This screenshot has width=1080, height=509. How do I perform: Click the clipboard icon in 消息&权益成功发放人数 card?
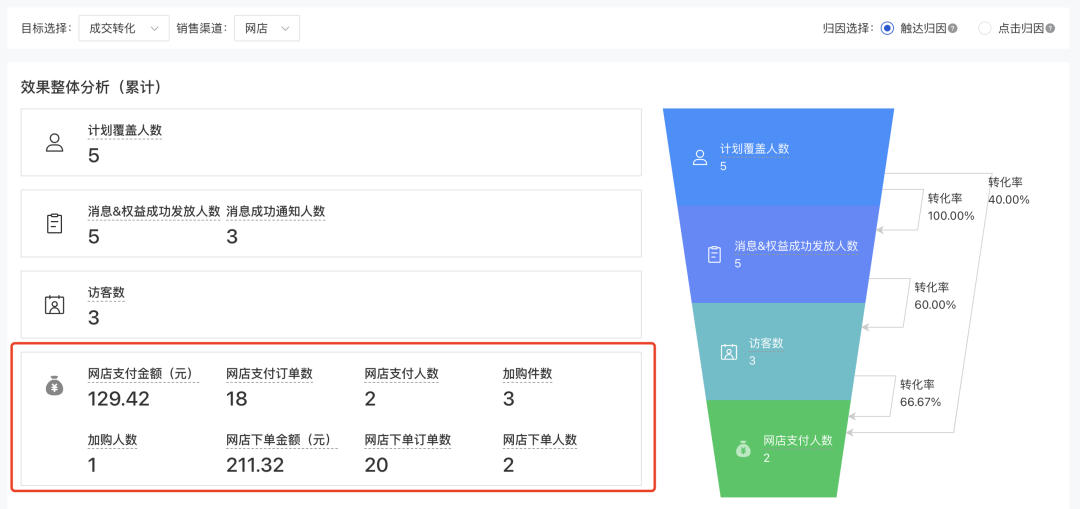pos(54,224)
